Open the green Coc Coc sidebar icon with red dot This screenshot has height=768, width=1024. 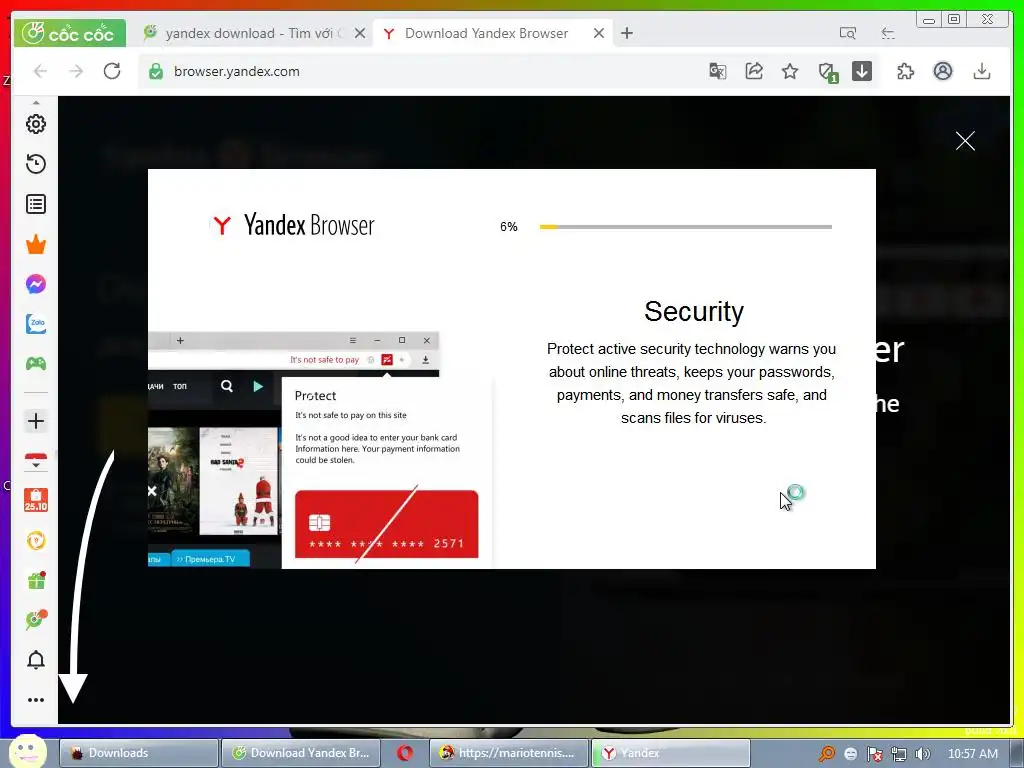point(36,620)
